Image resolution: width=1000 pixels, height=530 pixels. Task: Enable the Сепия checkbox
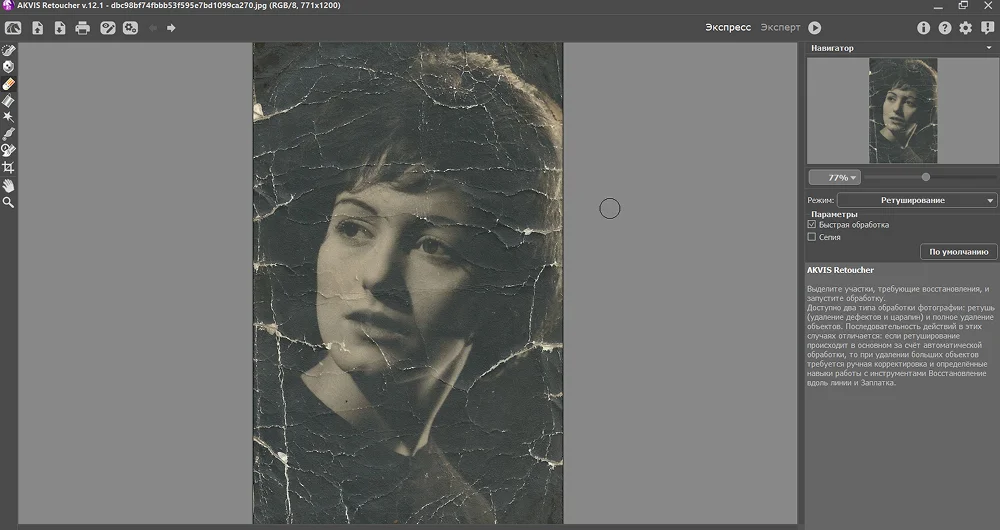point(812,237)
